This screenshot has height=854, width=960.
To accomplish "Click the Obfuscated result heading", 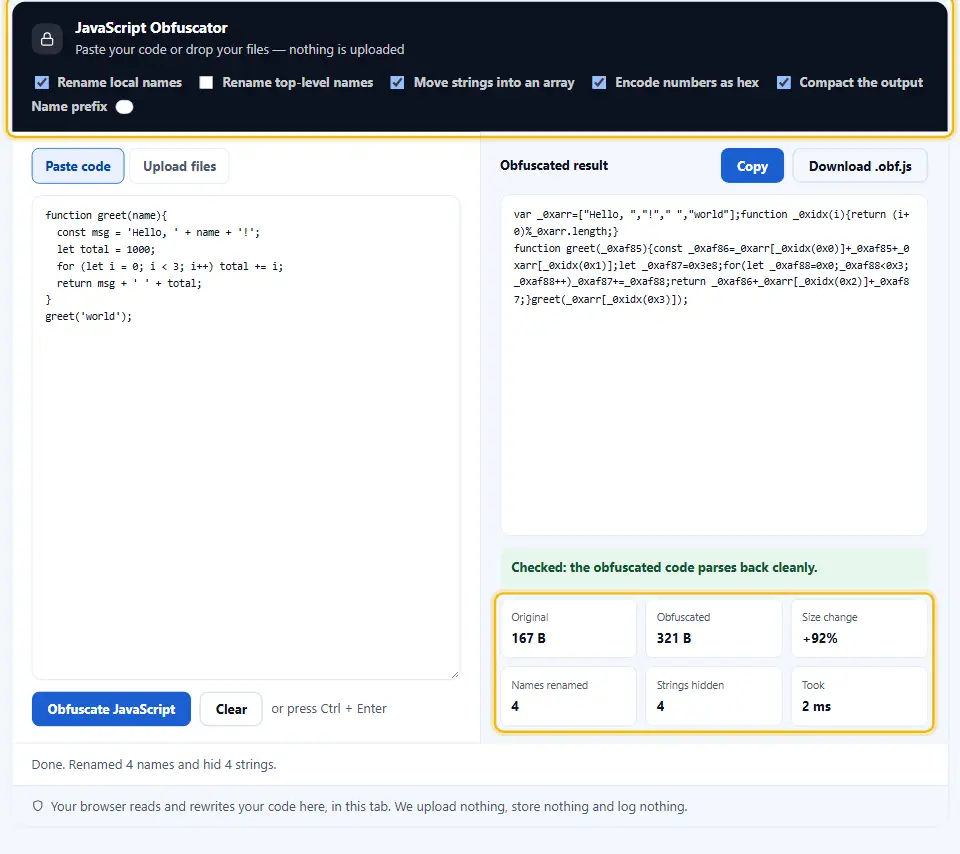I will [553, 165].
